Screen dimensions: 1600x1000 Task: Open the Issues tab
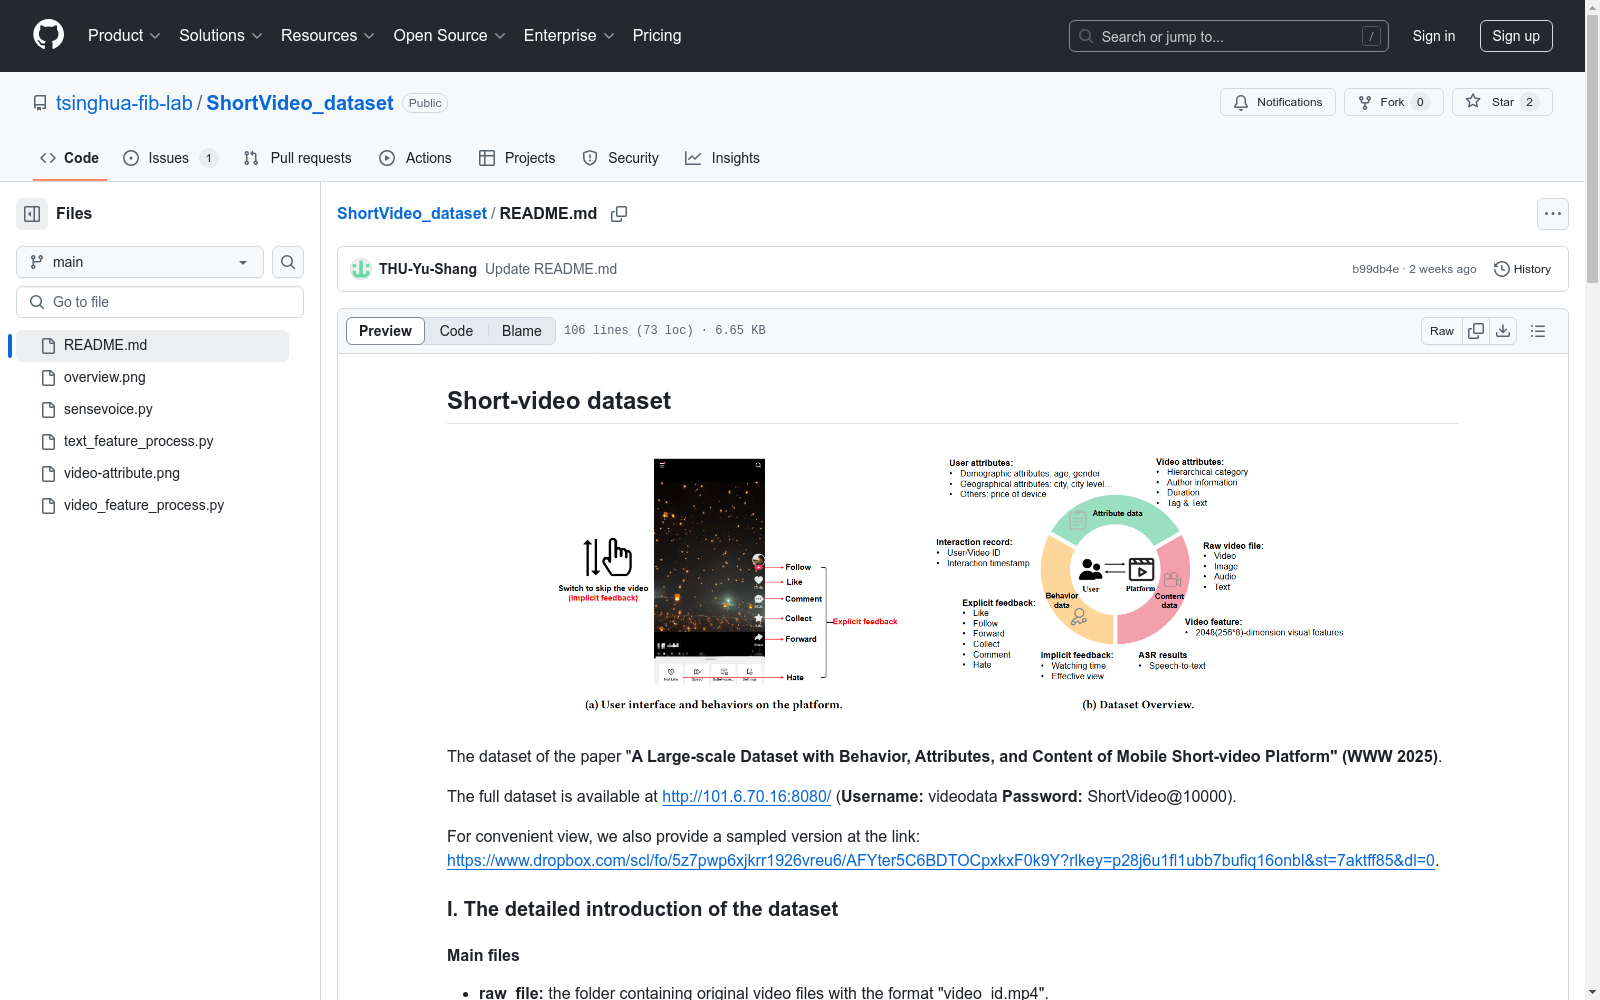point(169,158)
